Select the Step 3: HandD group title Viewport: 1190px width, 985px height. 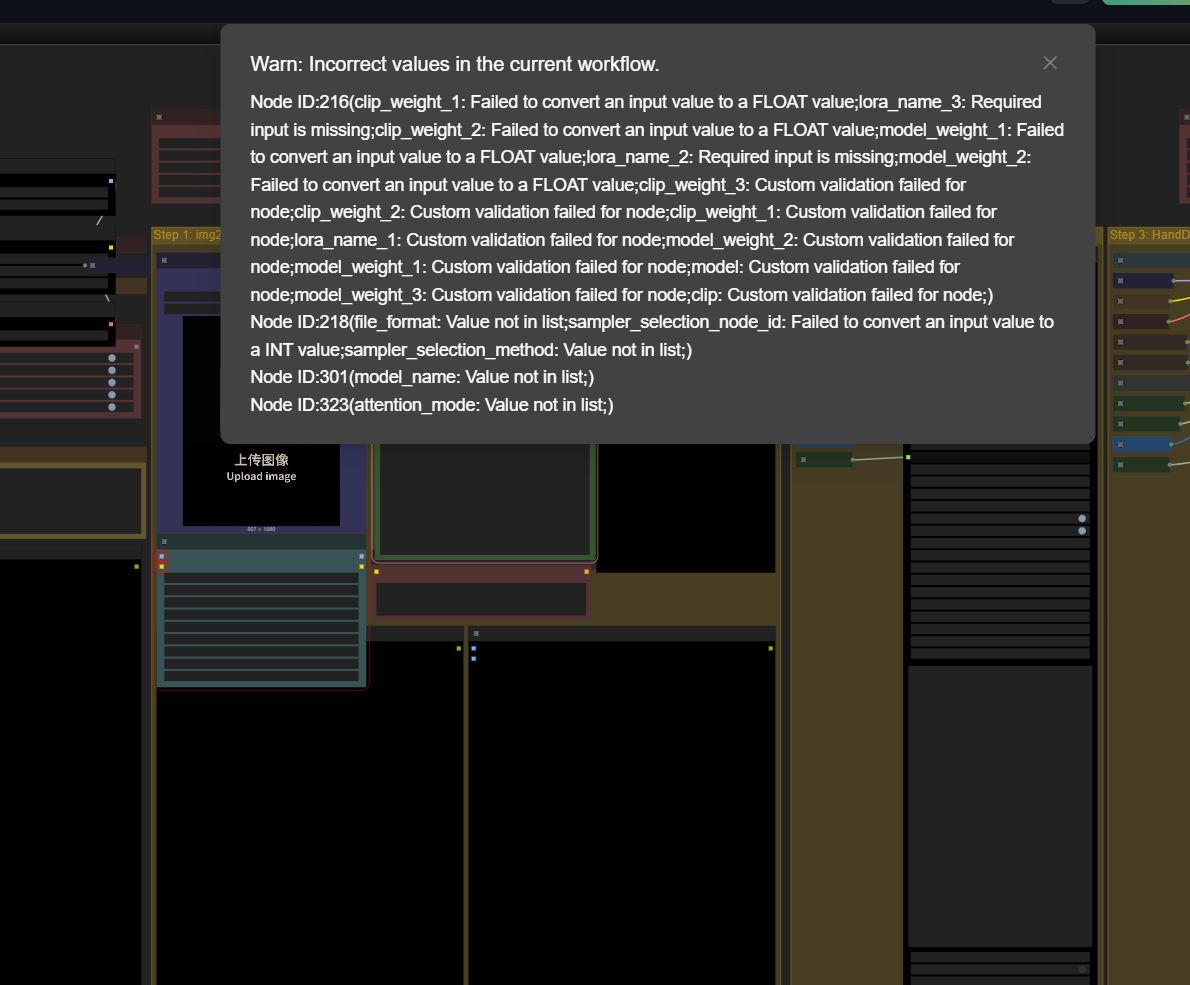point(1149,235)
